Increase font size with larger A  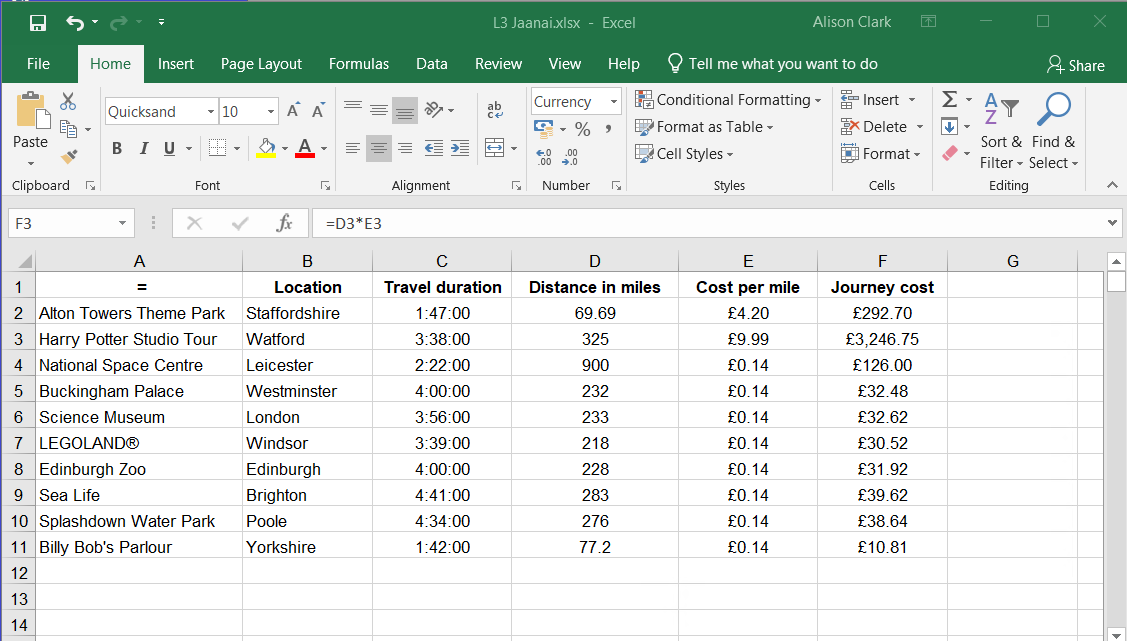point(293,111)
